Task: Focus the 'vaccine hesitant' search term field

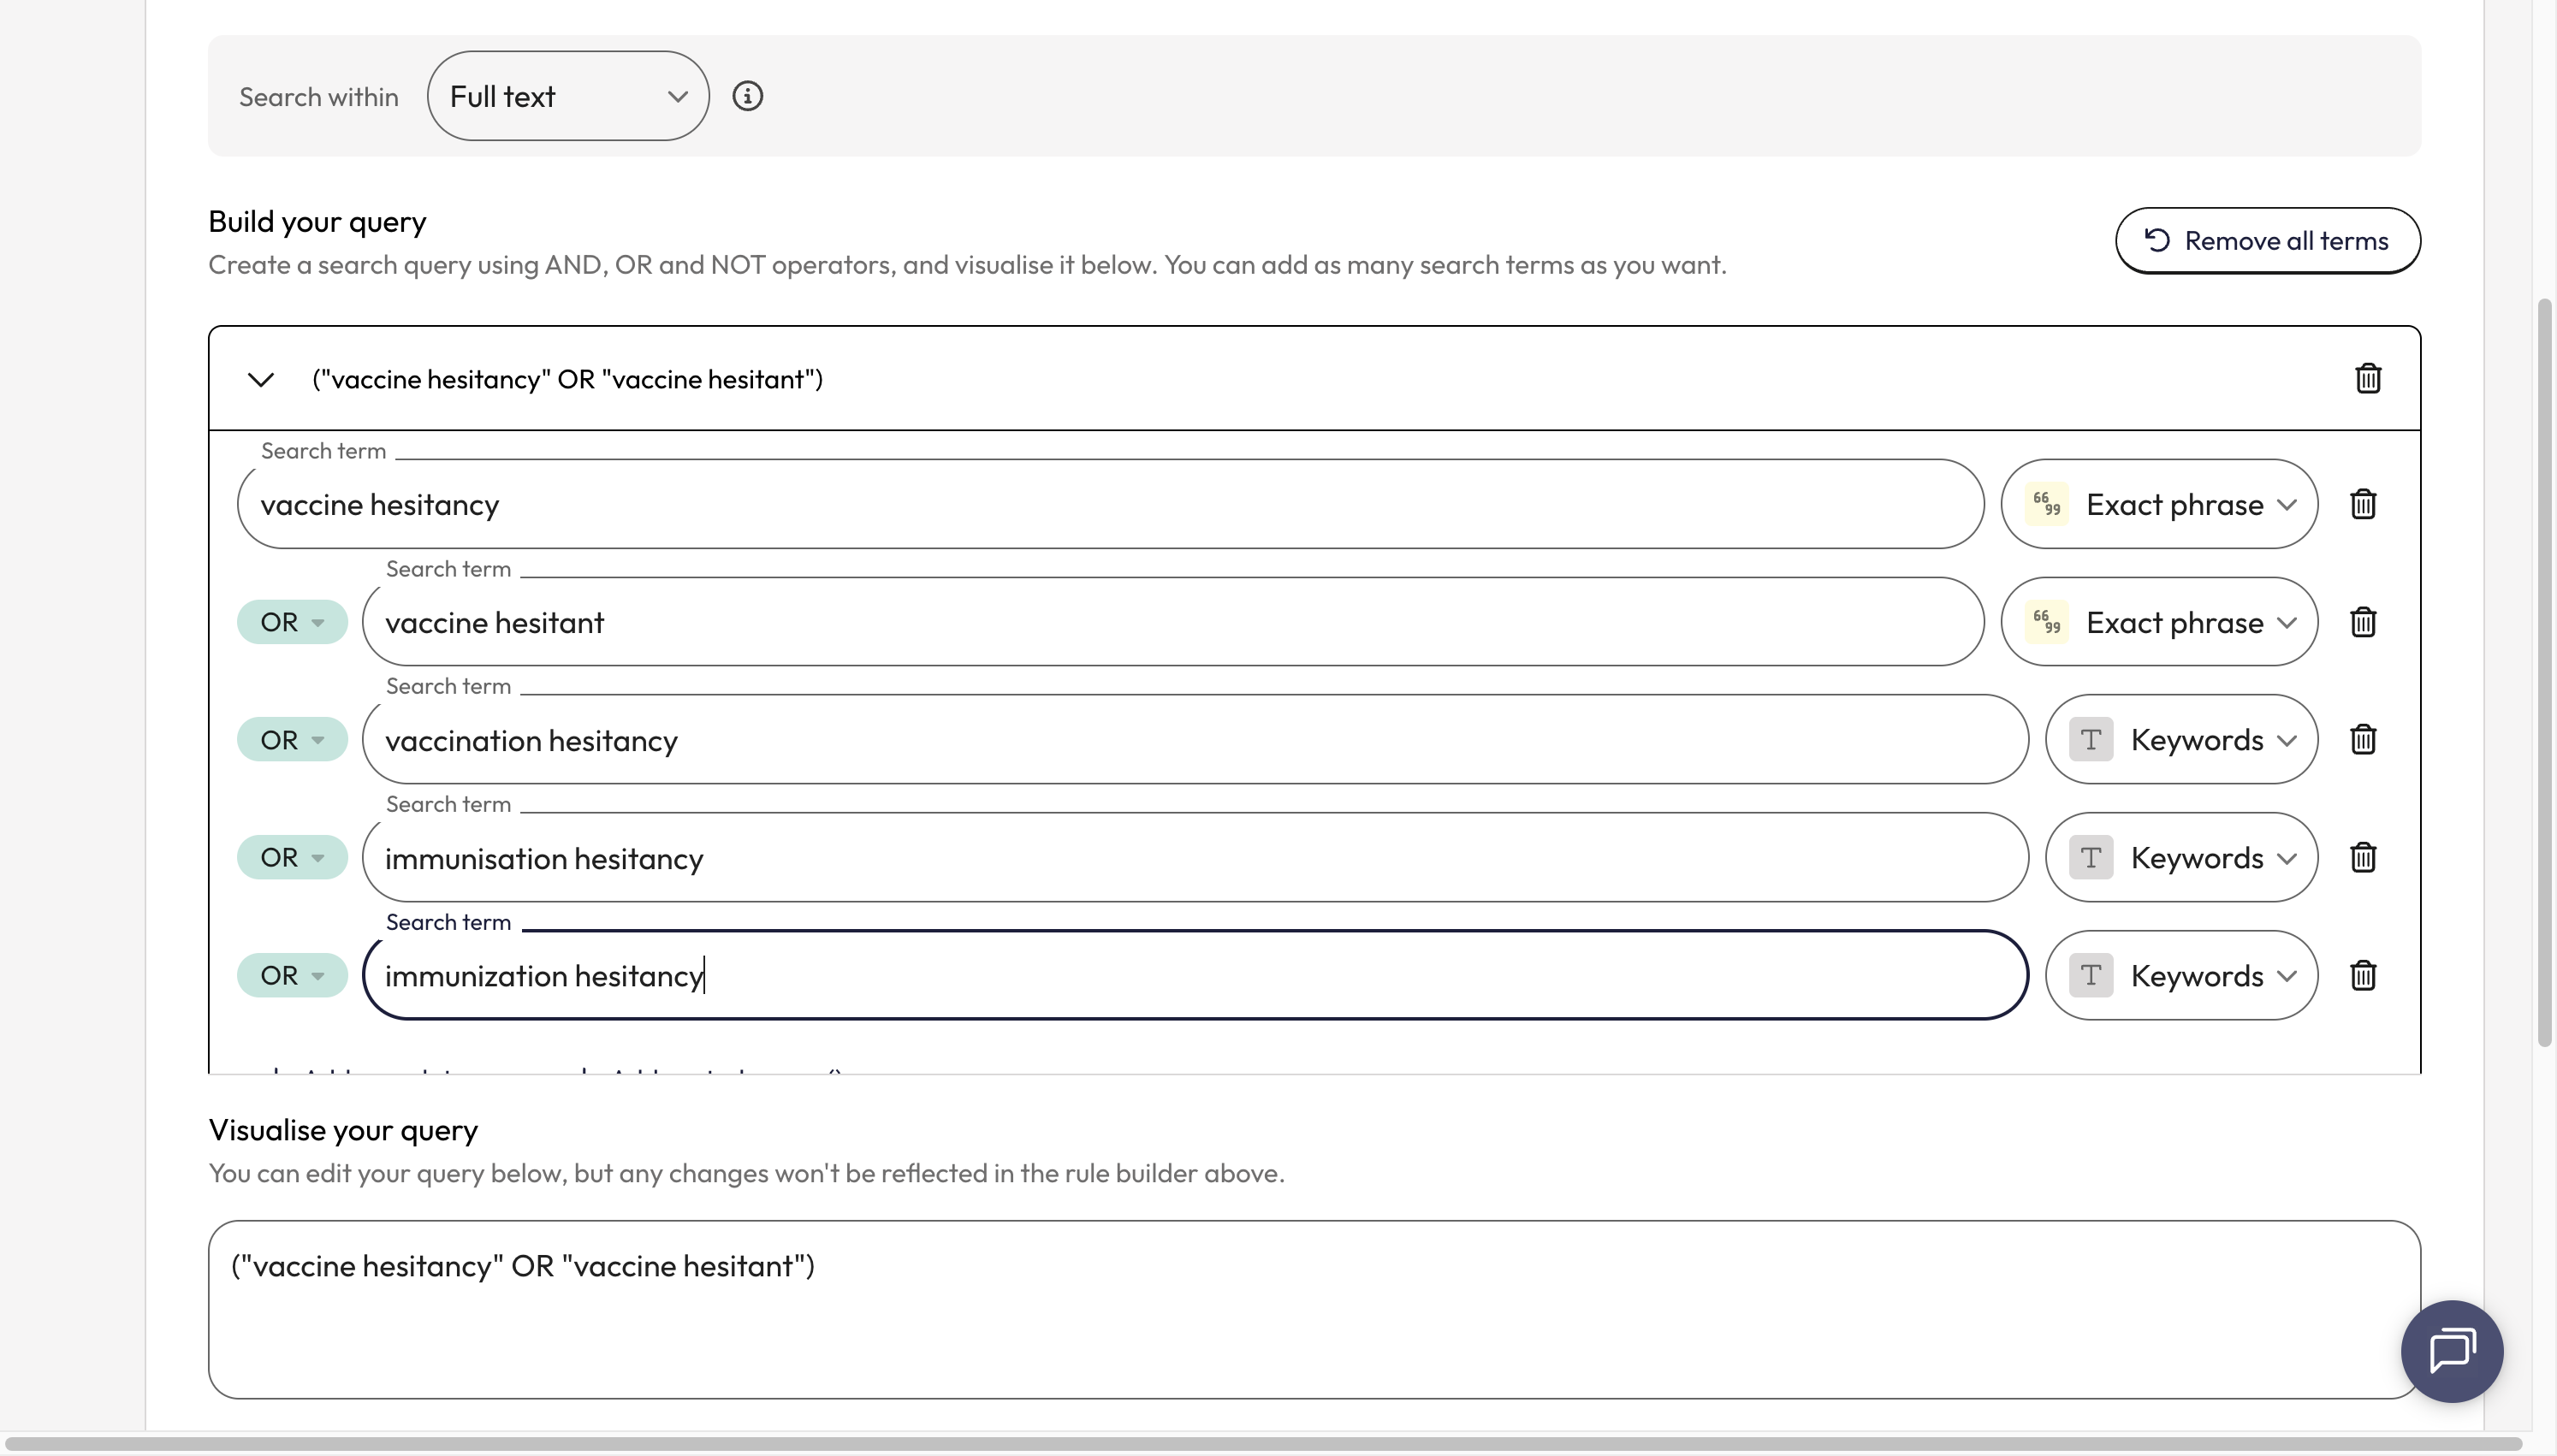Action: 1173,622
